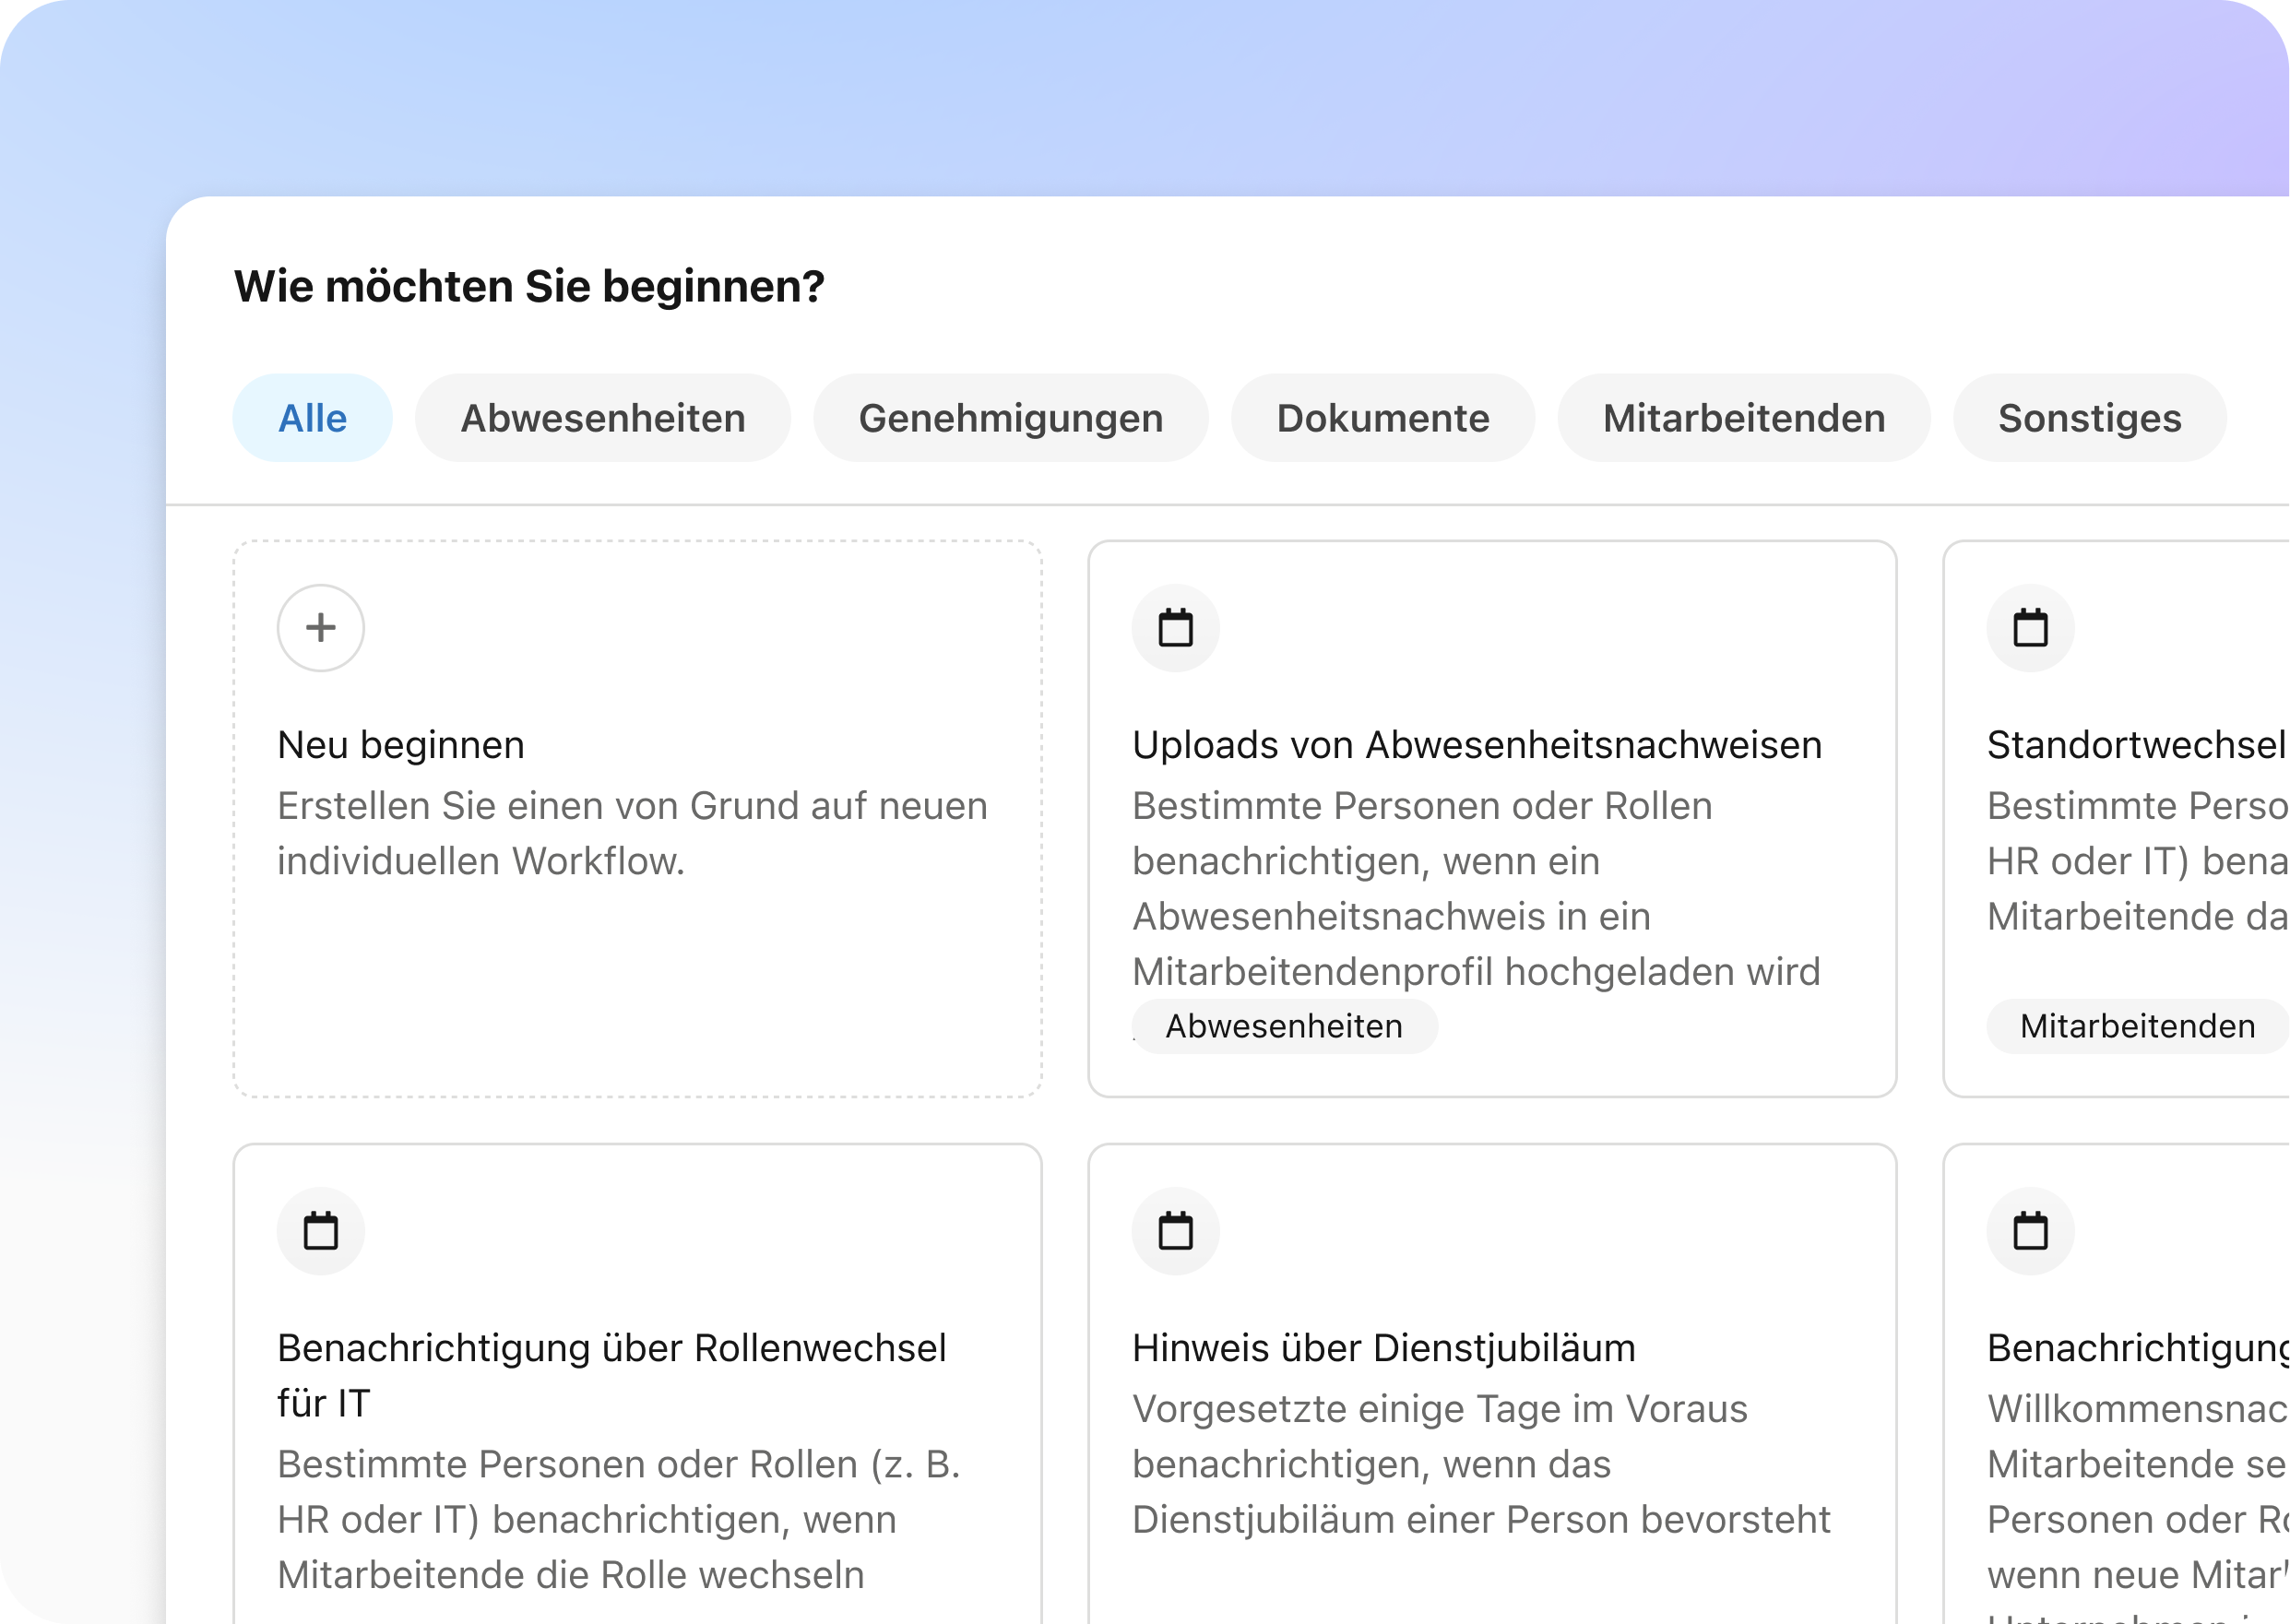The height and width of the screenshot is (1624, 2290).
Task: Click the plus icon on Neu beginnen card
Action: pyautogui.click(x=320, y=628)
